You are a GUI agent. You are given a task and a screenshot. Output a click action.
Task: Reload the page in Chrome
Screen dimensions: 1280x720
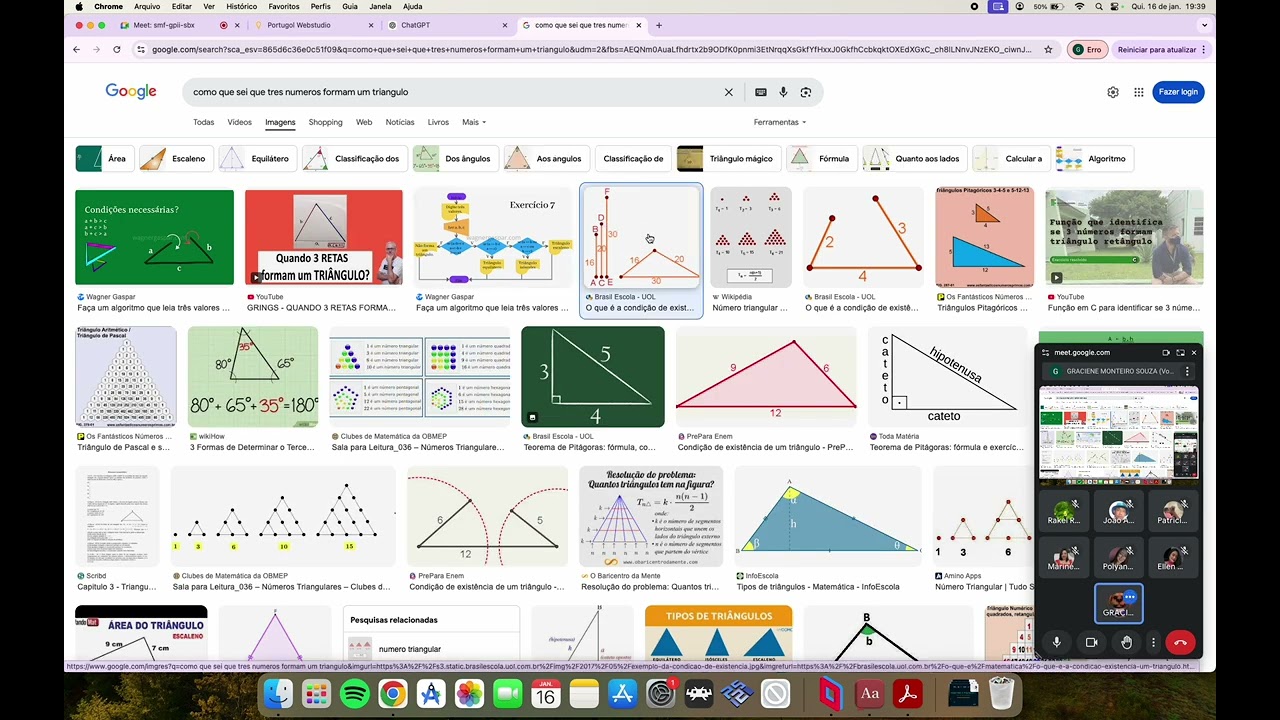tap(117, 49)
